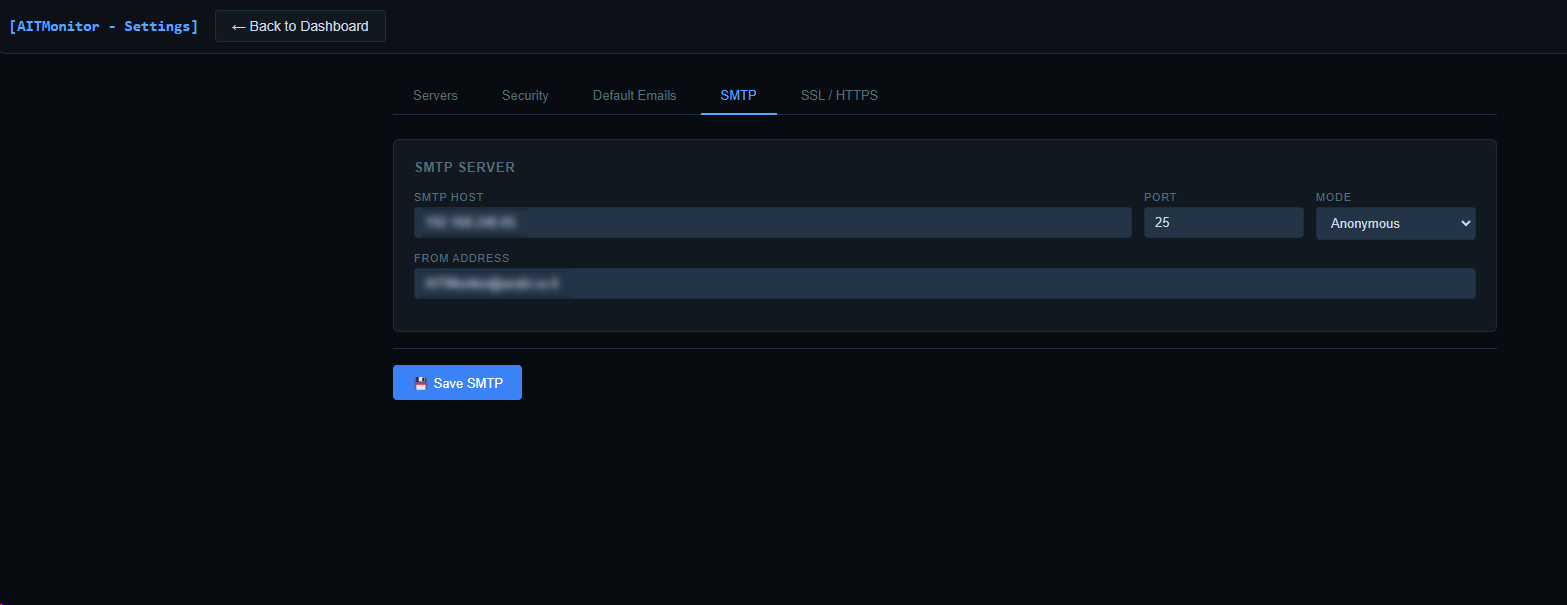Click the FROM ADDRESS label
The image size is (1567, 605).
[x=462, y=258]
